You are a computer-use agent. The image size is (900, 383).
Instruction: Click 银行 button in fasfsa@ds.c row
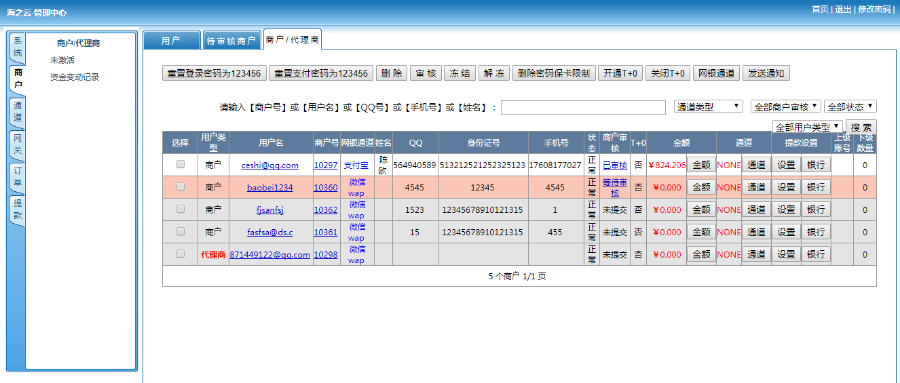coord(816,232)
